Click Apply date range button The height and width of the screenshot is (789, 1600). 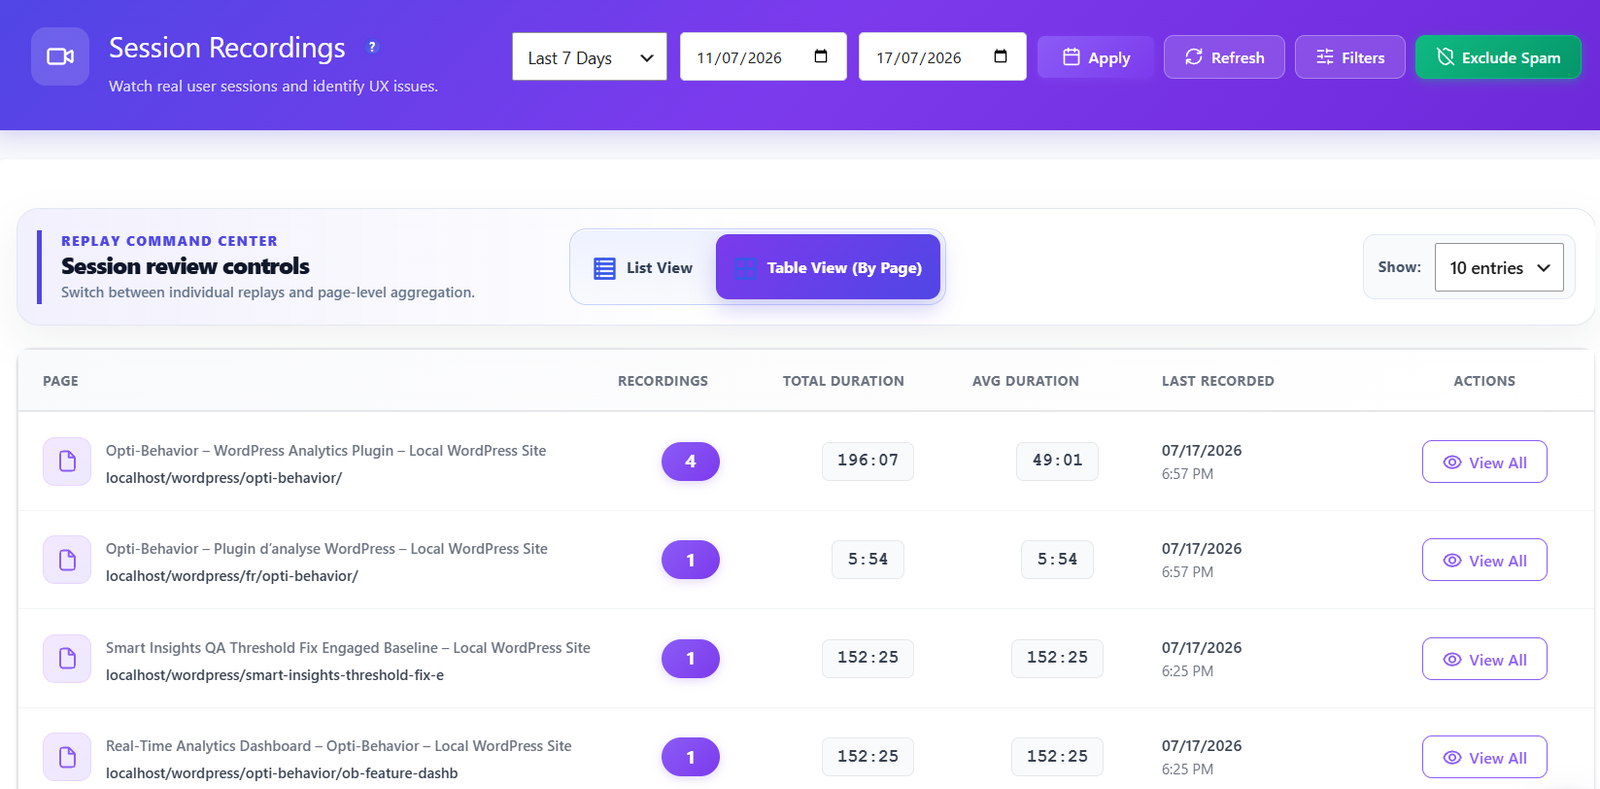(1096, 57)
